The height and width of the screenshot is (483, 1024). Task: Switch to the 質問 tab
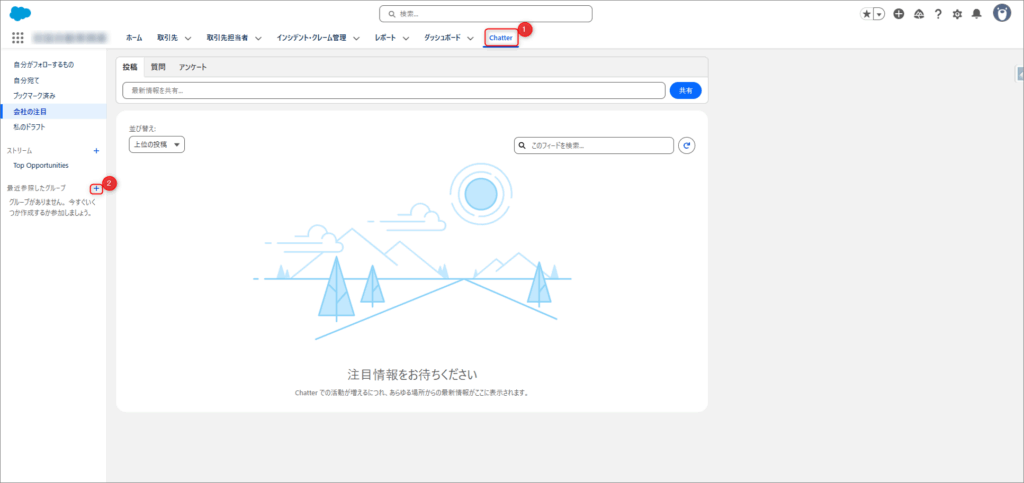(158, 67)
